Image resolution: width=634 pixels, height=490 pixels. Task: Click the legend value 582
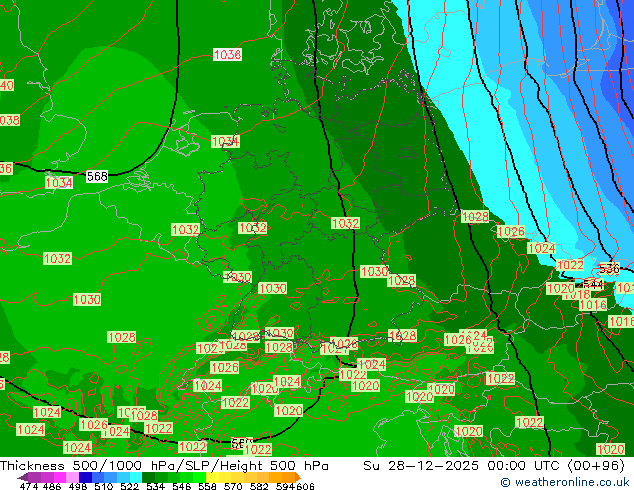(259, 486)
